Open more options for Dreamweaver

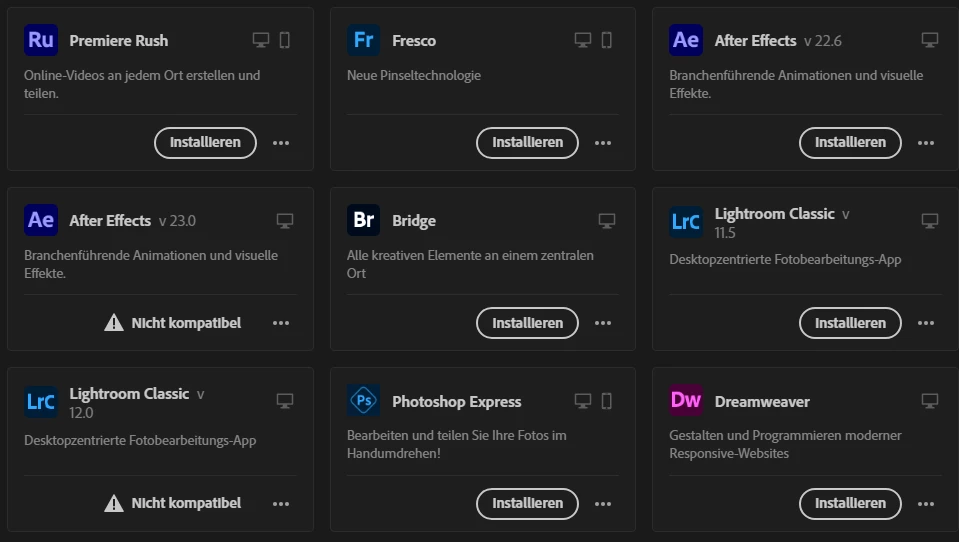coord(926,503)
